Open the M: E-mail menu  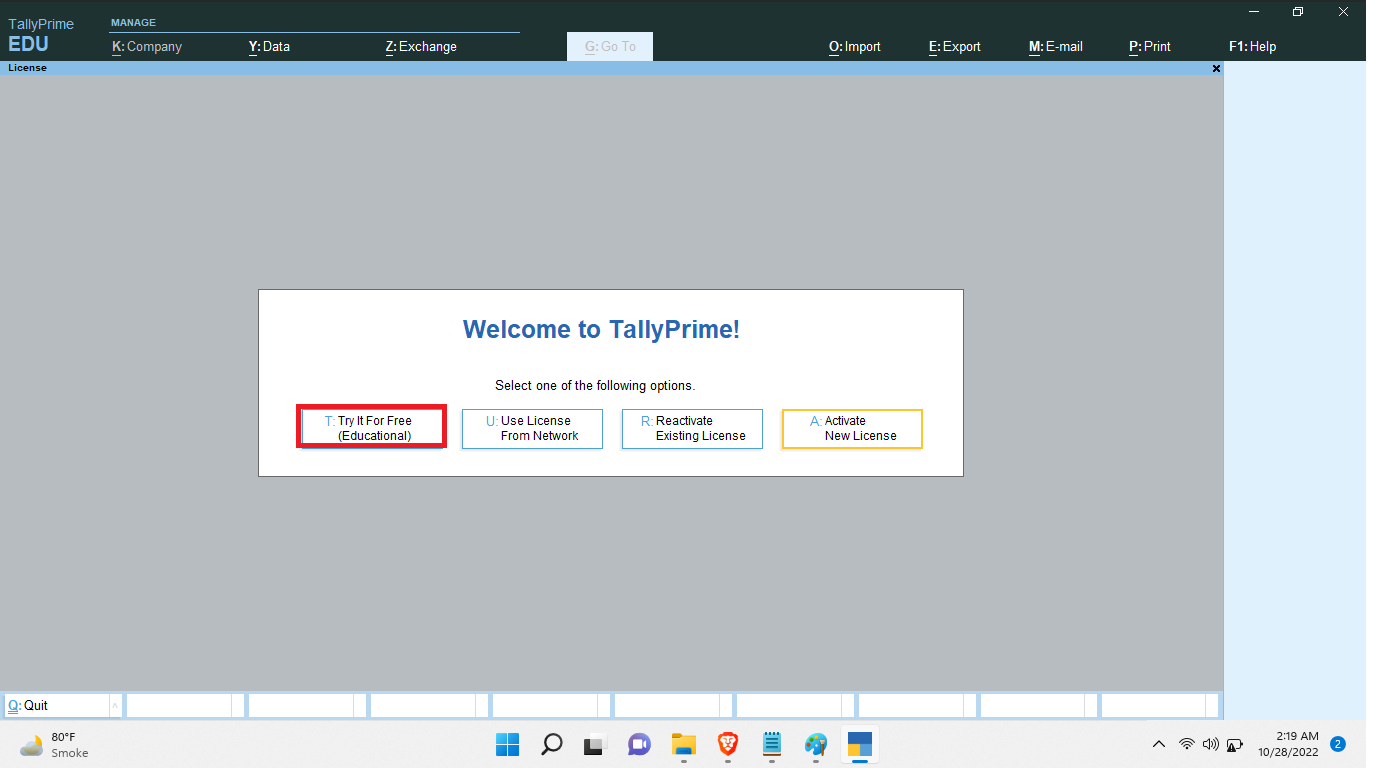click(x=1056, y=46)
